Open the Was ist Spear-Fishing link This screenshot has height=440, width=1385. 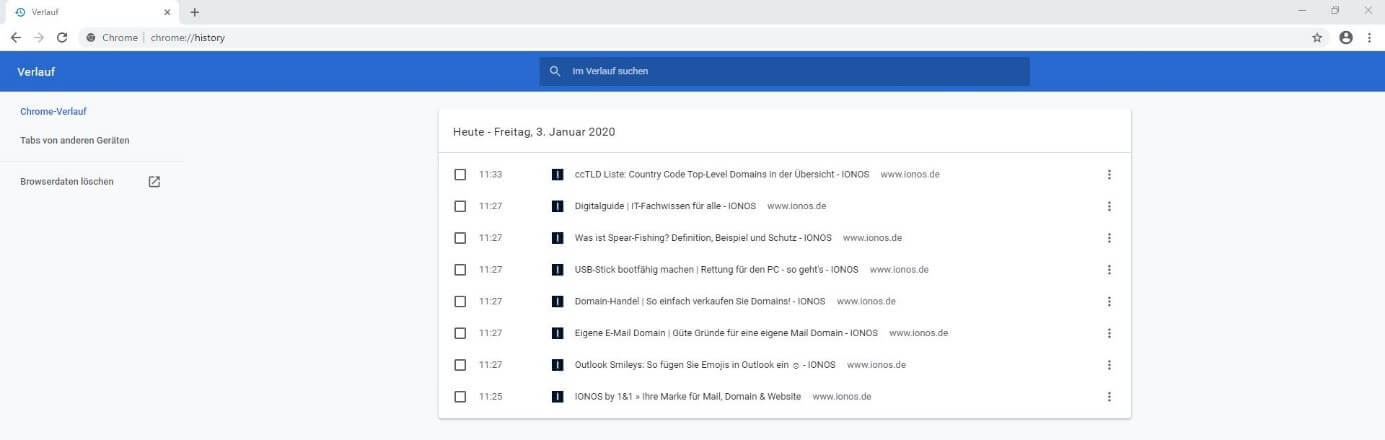click(703, 238)
